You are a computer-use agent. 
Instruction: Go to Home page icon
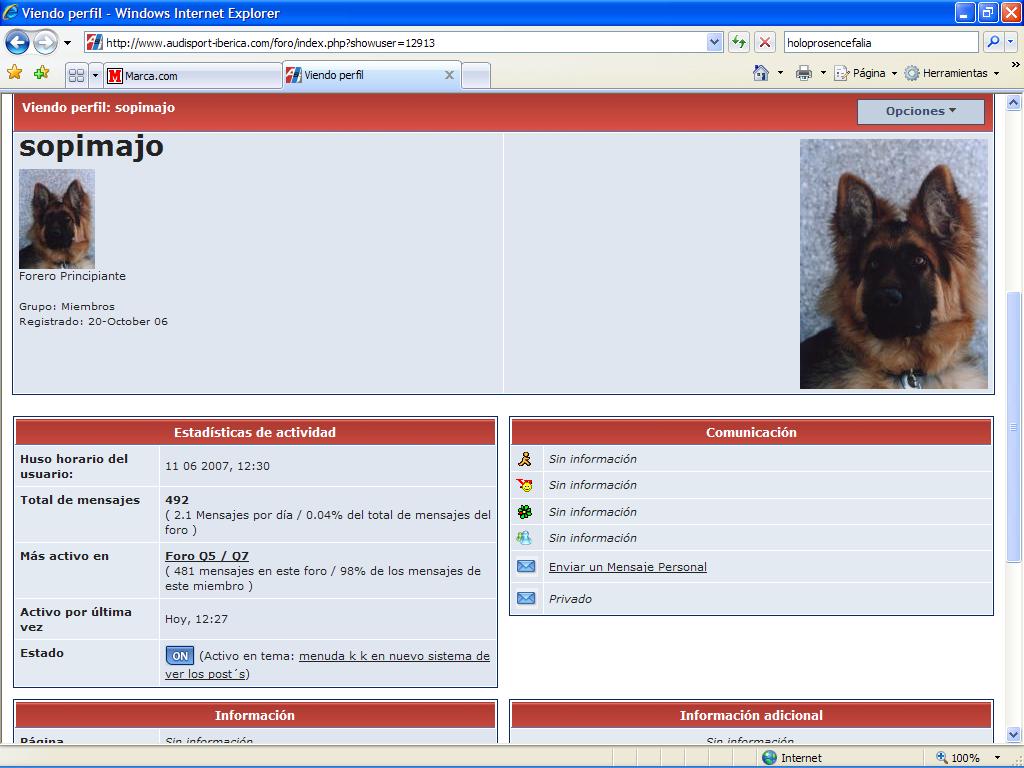tap(761, 73)
